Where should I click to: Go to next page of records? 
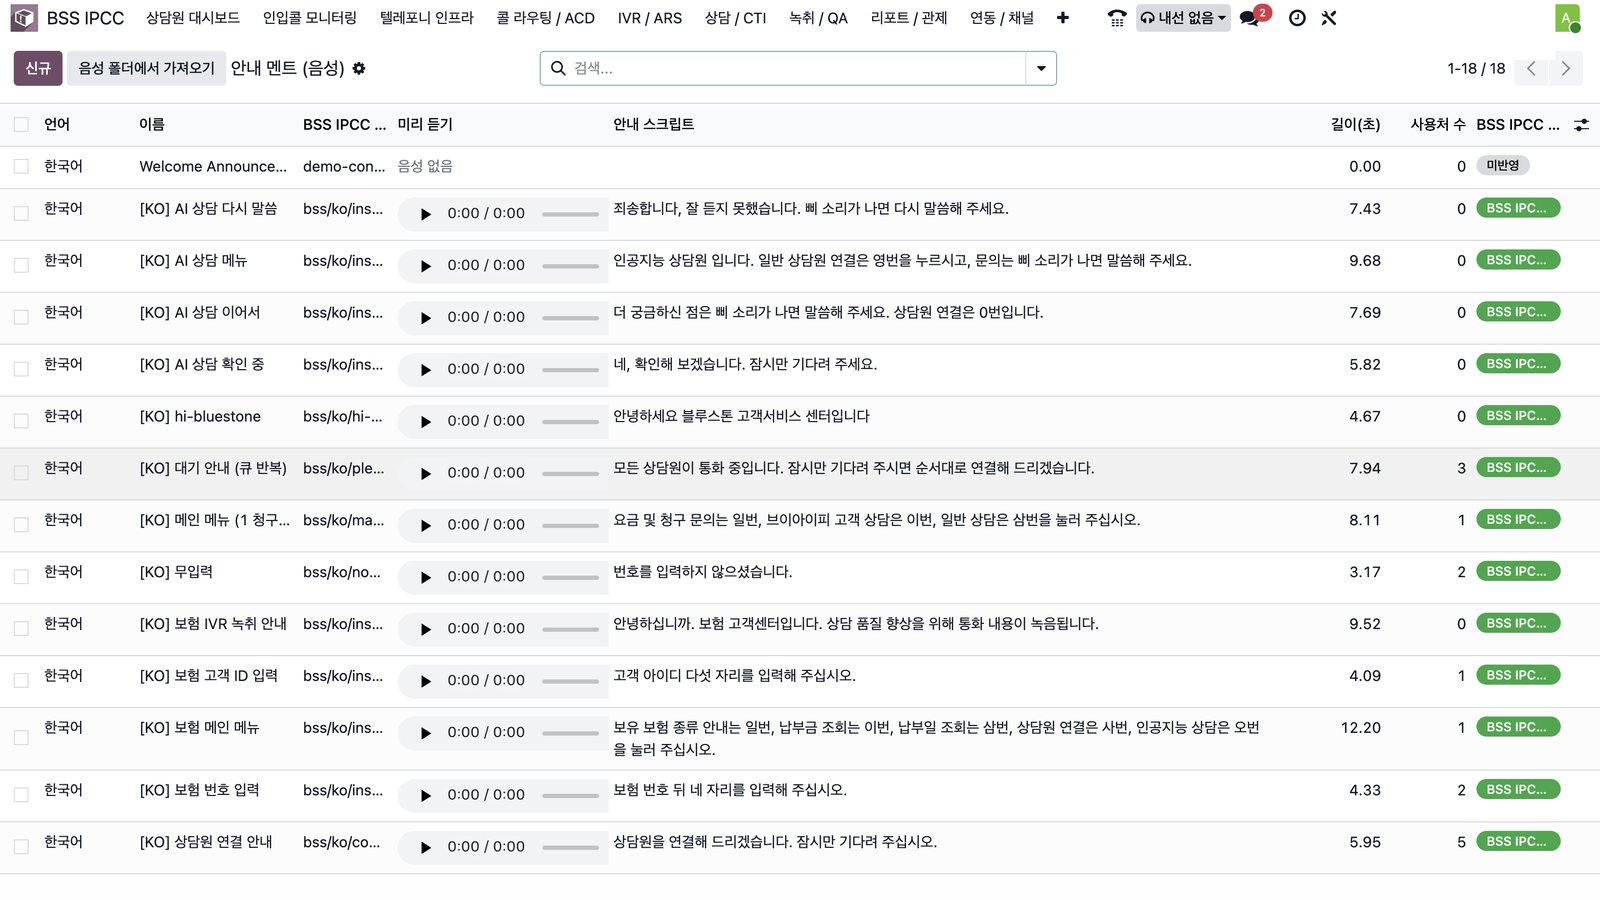(1566, 68)
